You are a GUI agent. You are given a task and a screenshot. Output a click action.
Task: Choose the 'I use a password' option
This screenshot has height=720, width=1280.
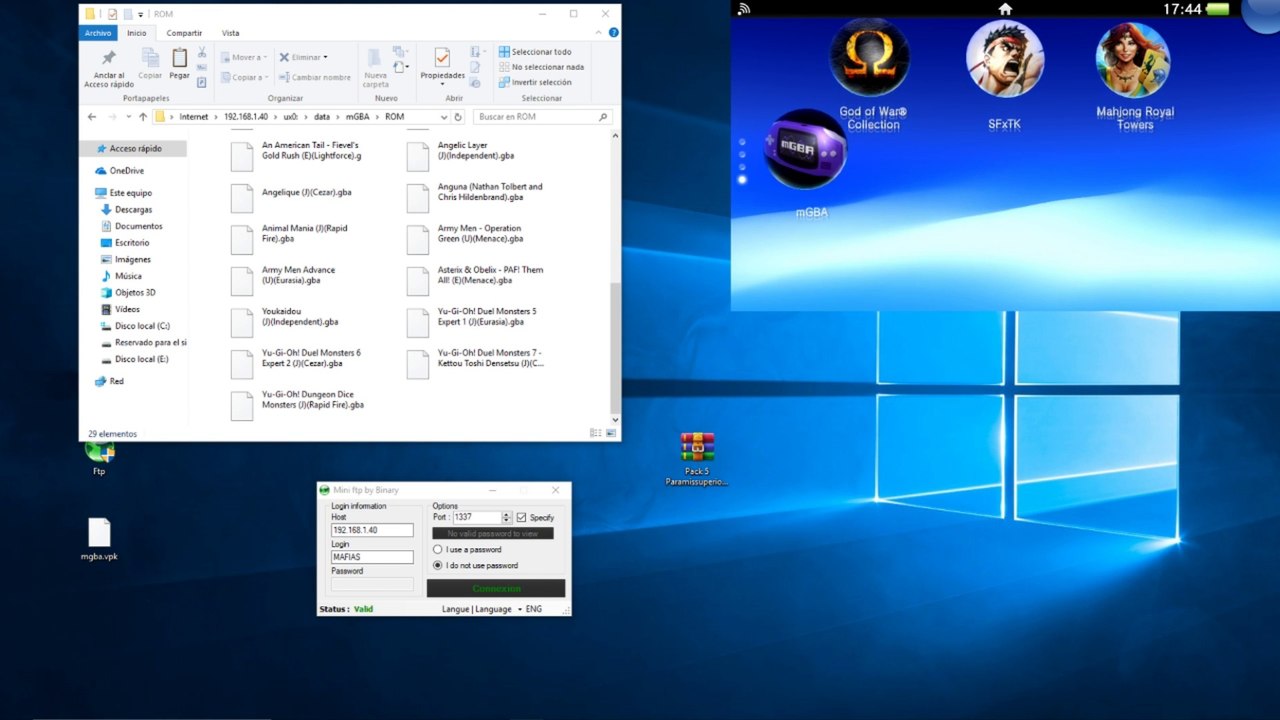click(x=437, y=549)
